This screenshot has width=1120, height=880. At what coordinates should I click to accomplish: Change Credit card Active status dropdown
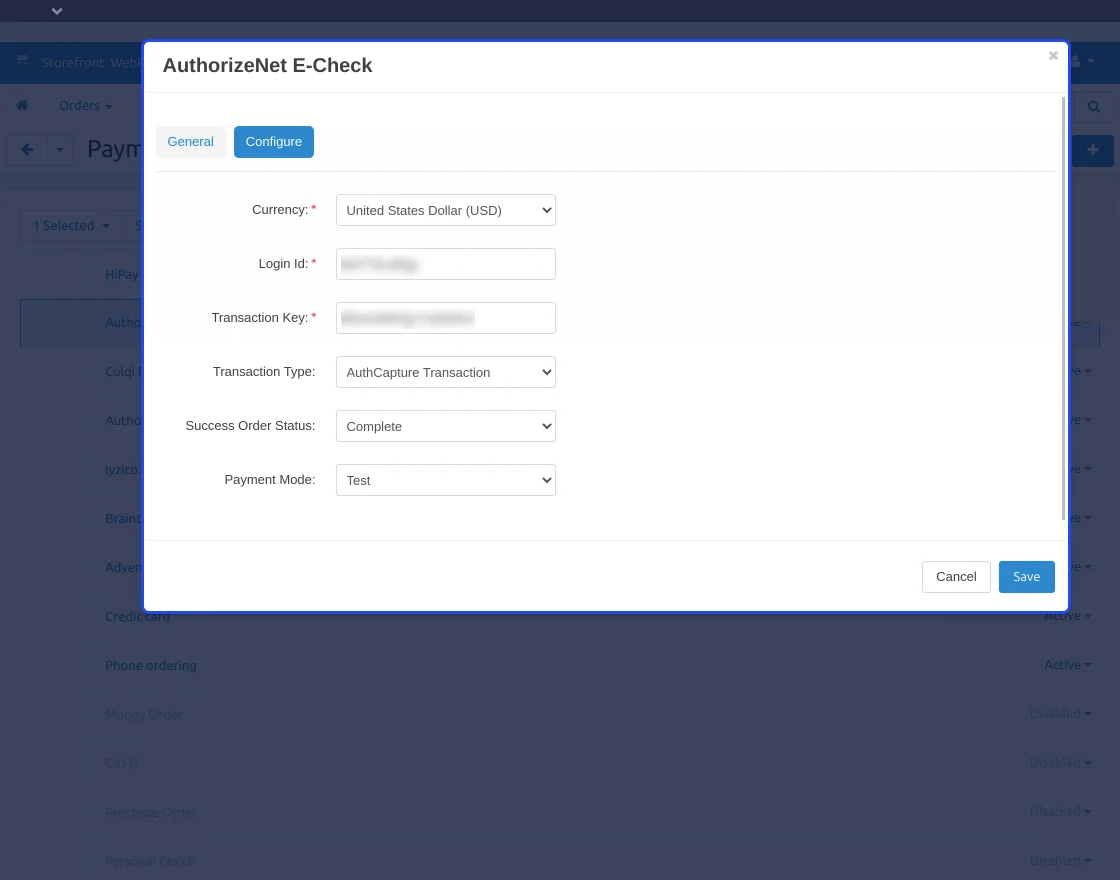coord(1067,616)
